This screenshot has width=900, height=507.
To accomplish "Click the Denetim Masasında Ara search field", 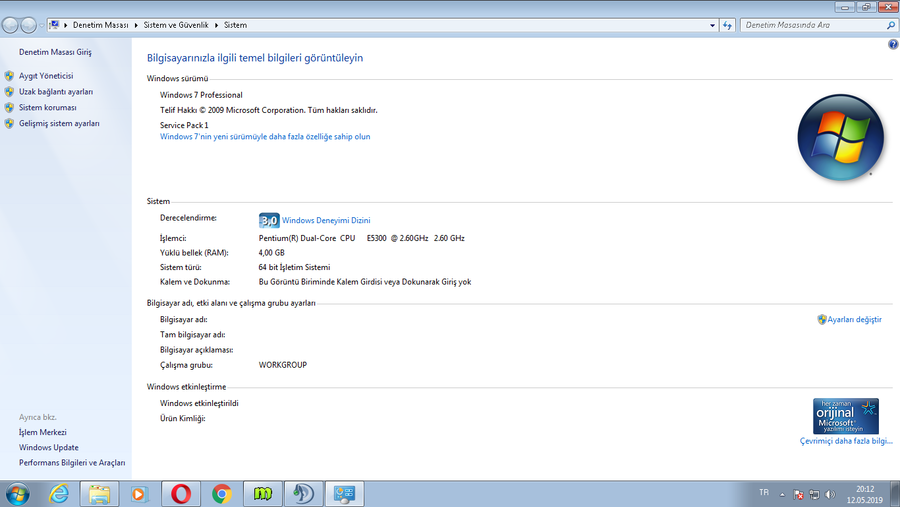I will pyautogui.click(x=813, y=25).
